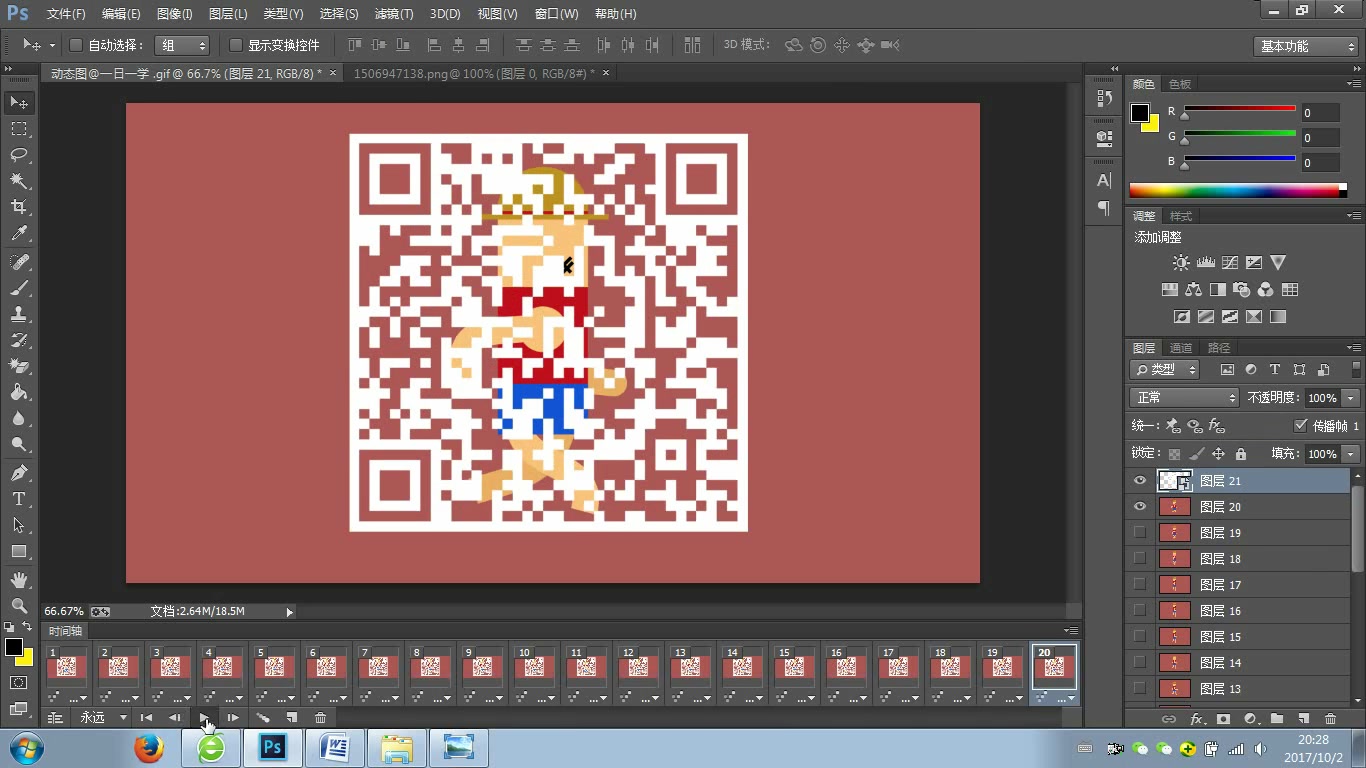Open the layer filter 类型 dropdown
This screenshot has height=768, width=1366.
(x=1165, y=370)
